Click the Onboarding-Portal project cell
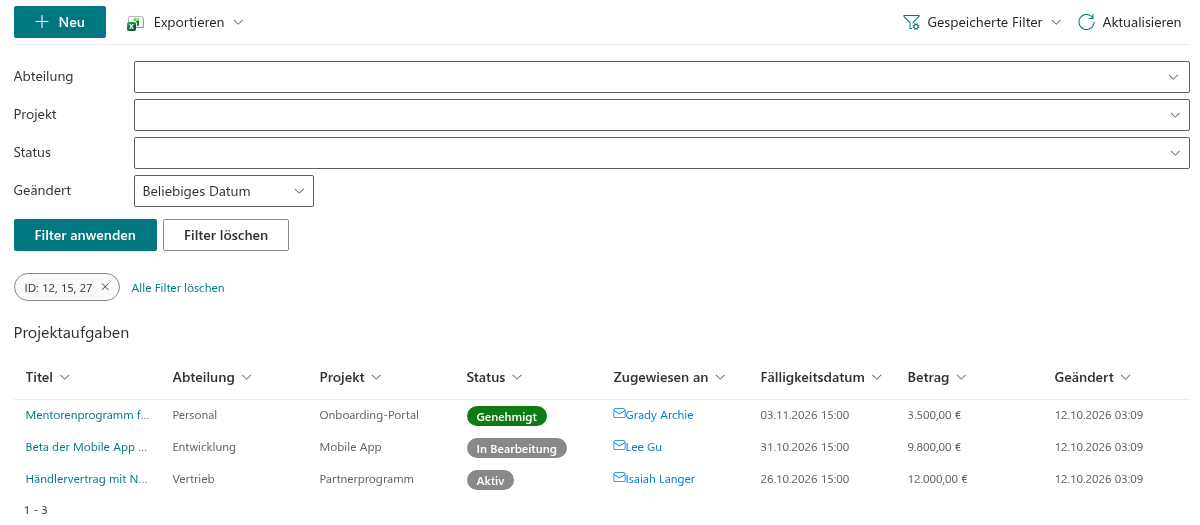 tap(369, 414)
